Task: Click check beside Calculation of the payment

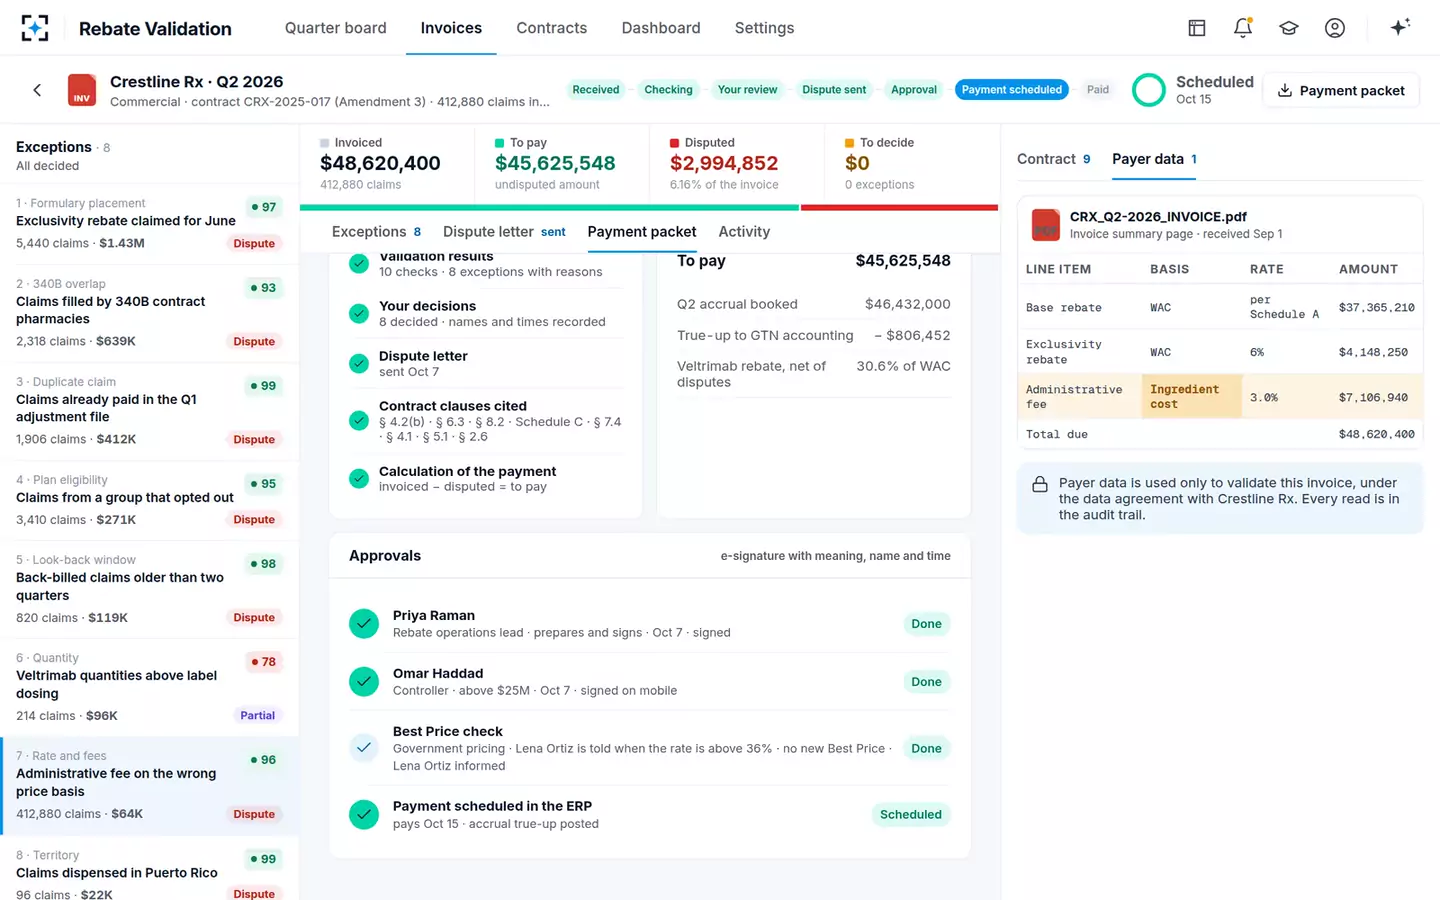Action: [x=359, y=479]
